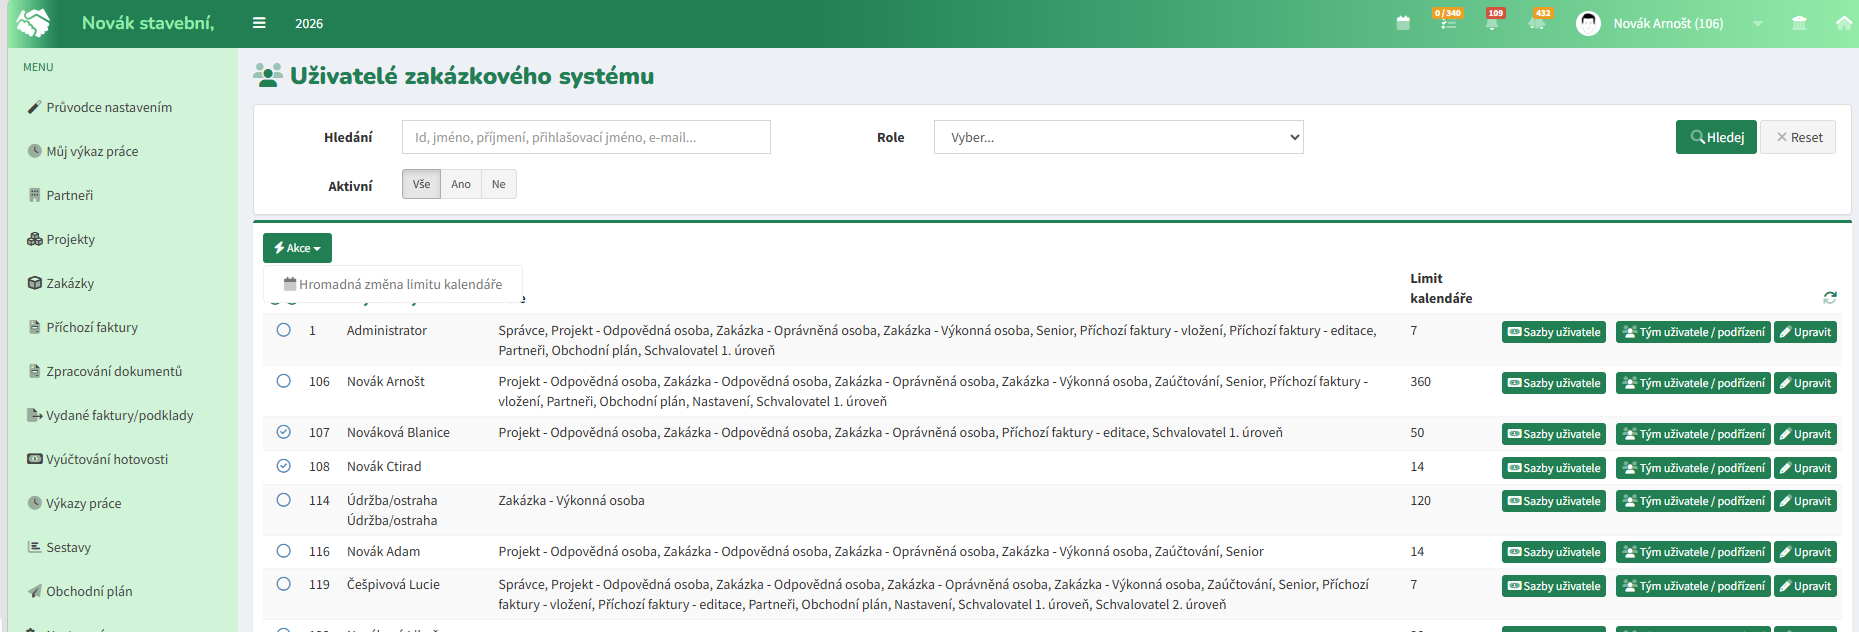Click the Hledej search button
The width and height of the screenshot is (1859, 632).
[x=1716, y=137]
